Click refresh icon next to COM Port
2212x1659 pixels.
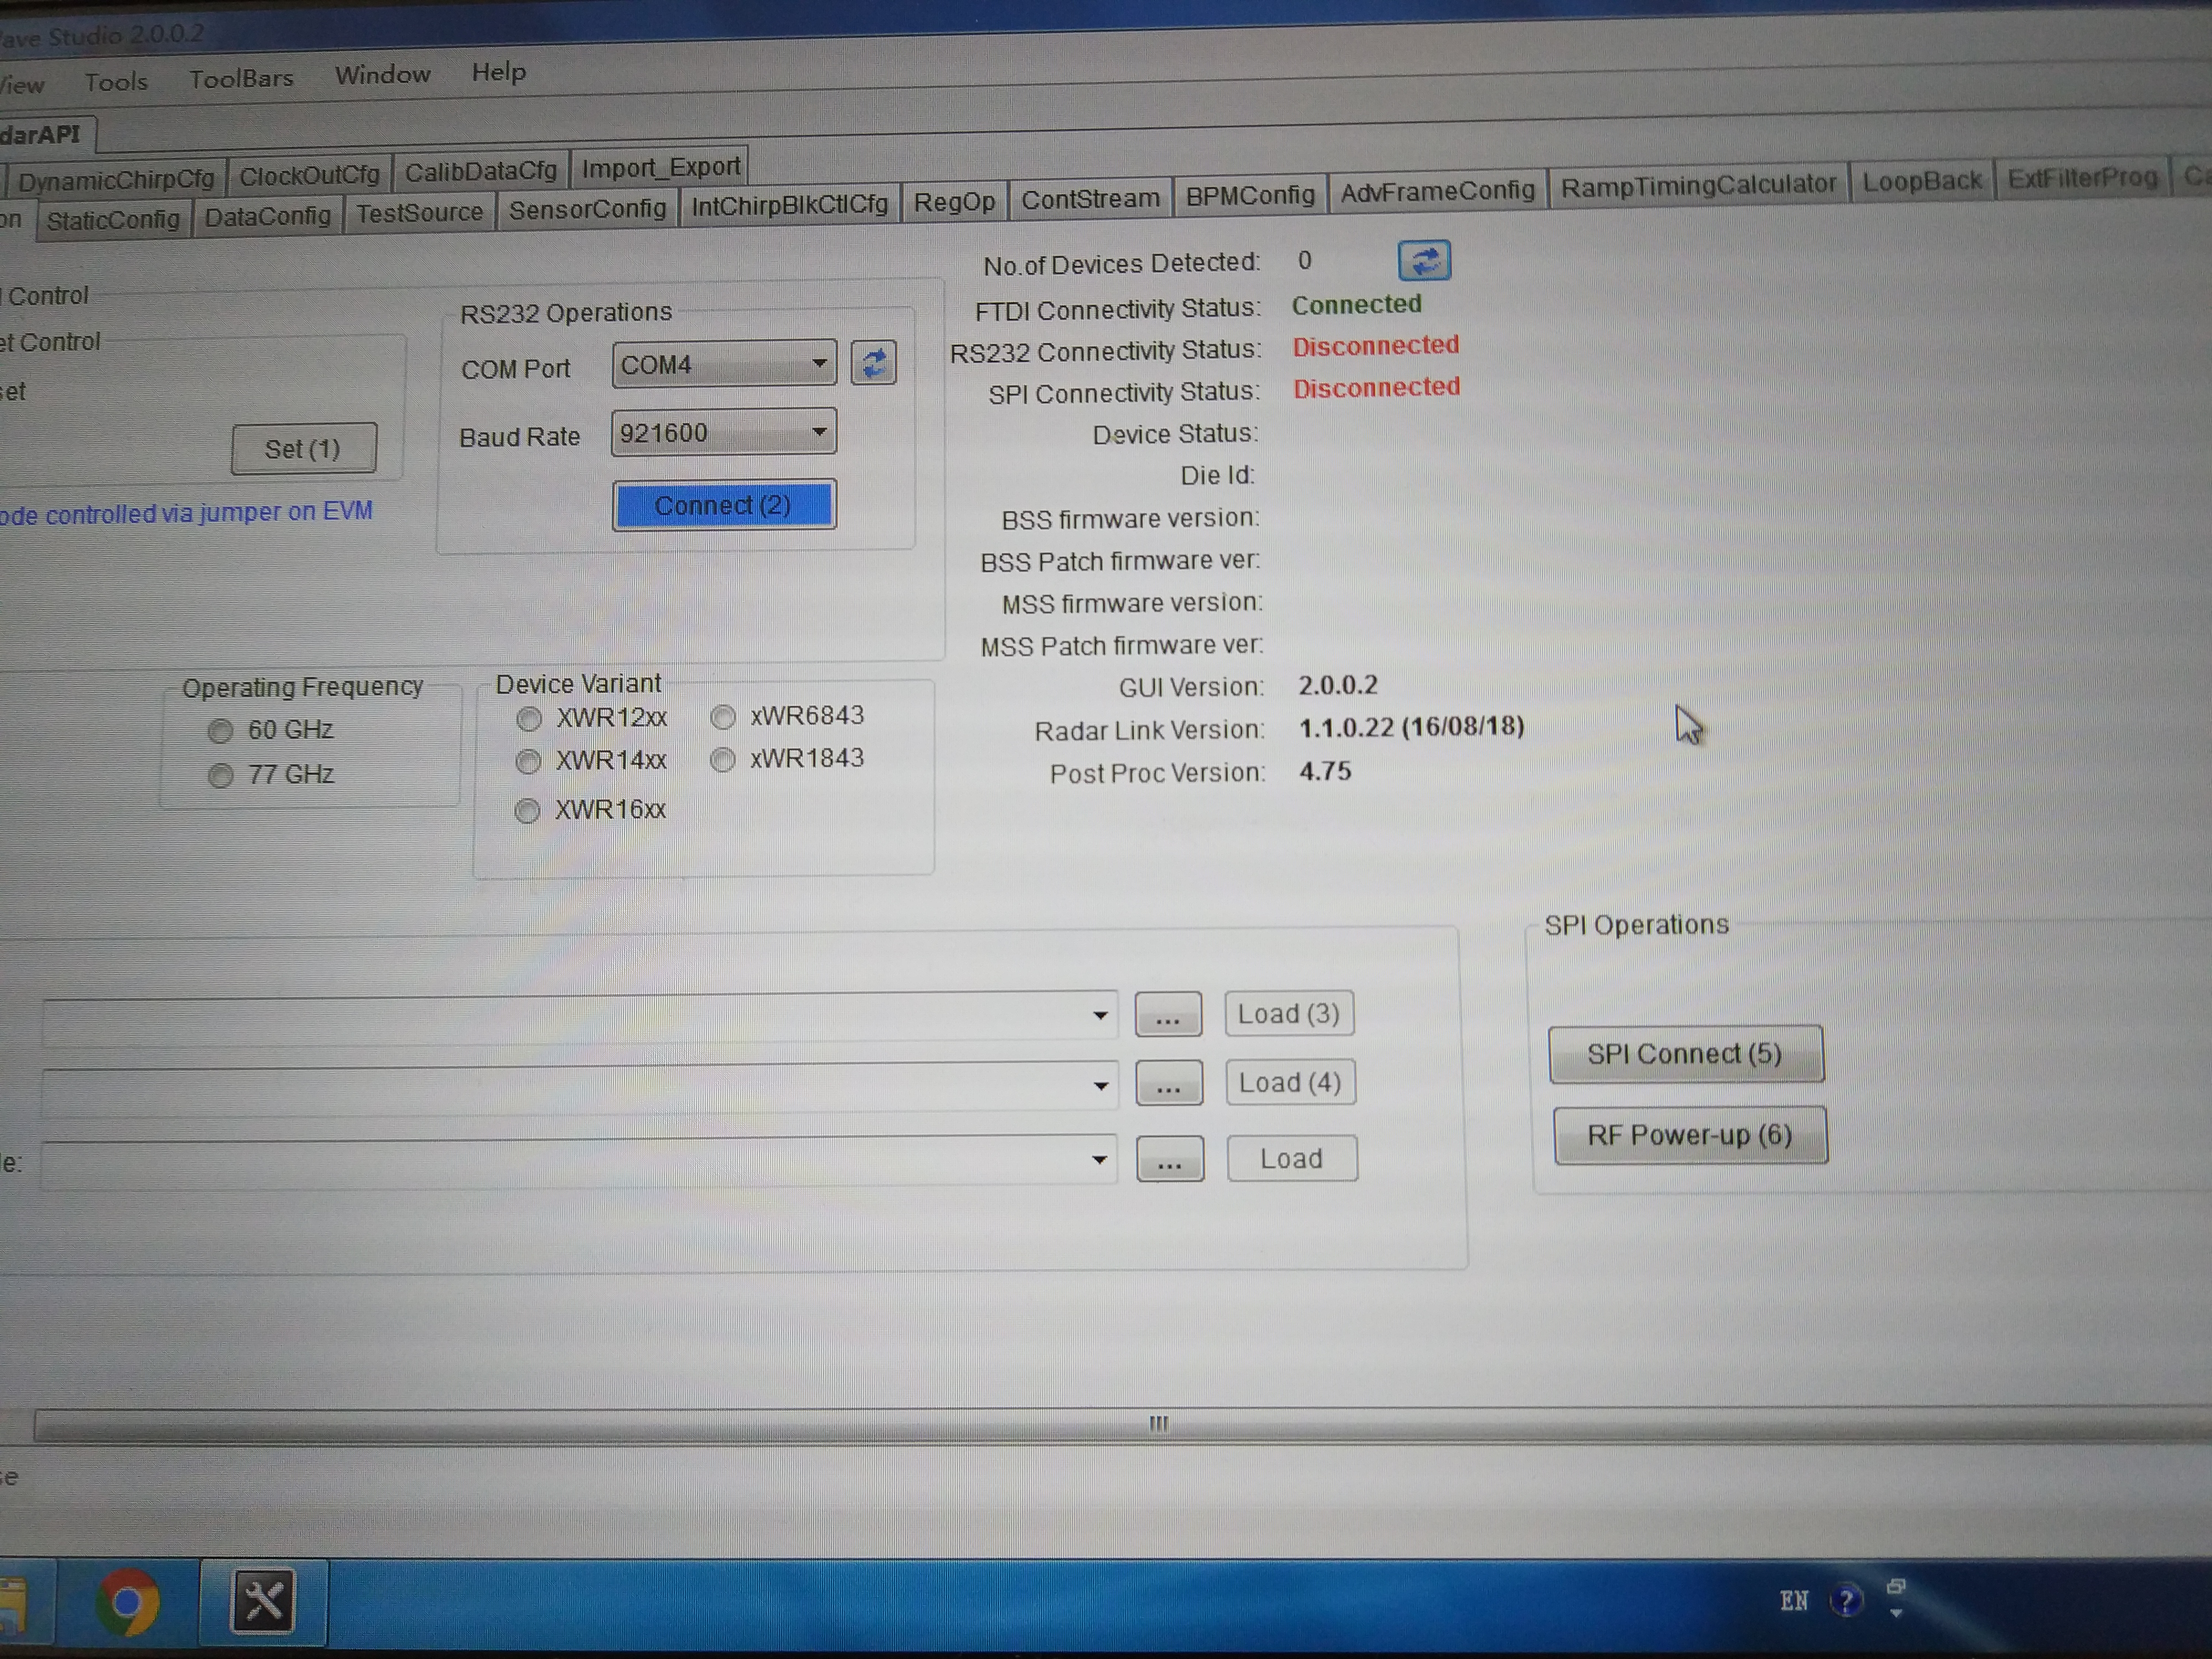pyautogui.click(x=873, y=363)
